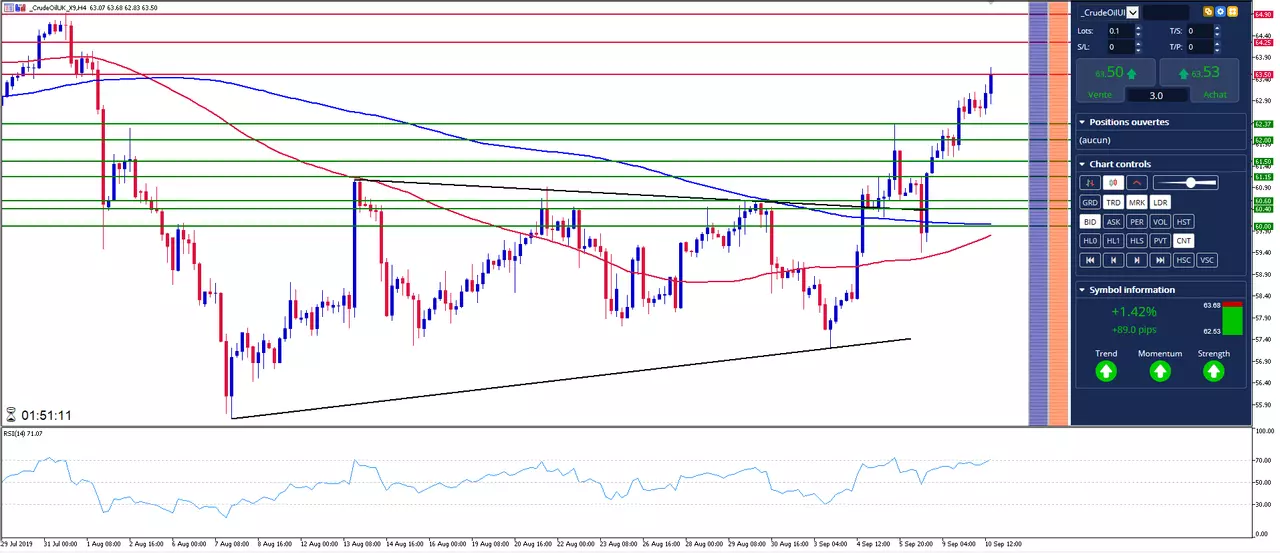This screenshot has width=1280, height=553.
Task: Click the Strength up-arrow indicator
Action: coord(1214,372)
